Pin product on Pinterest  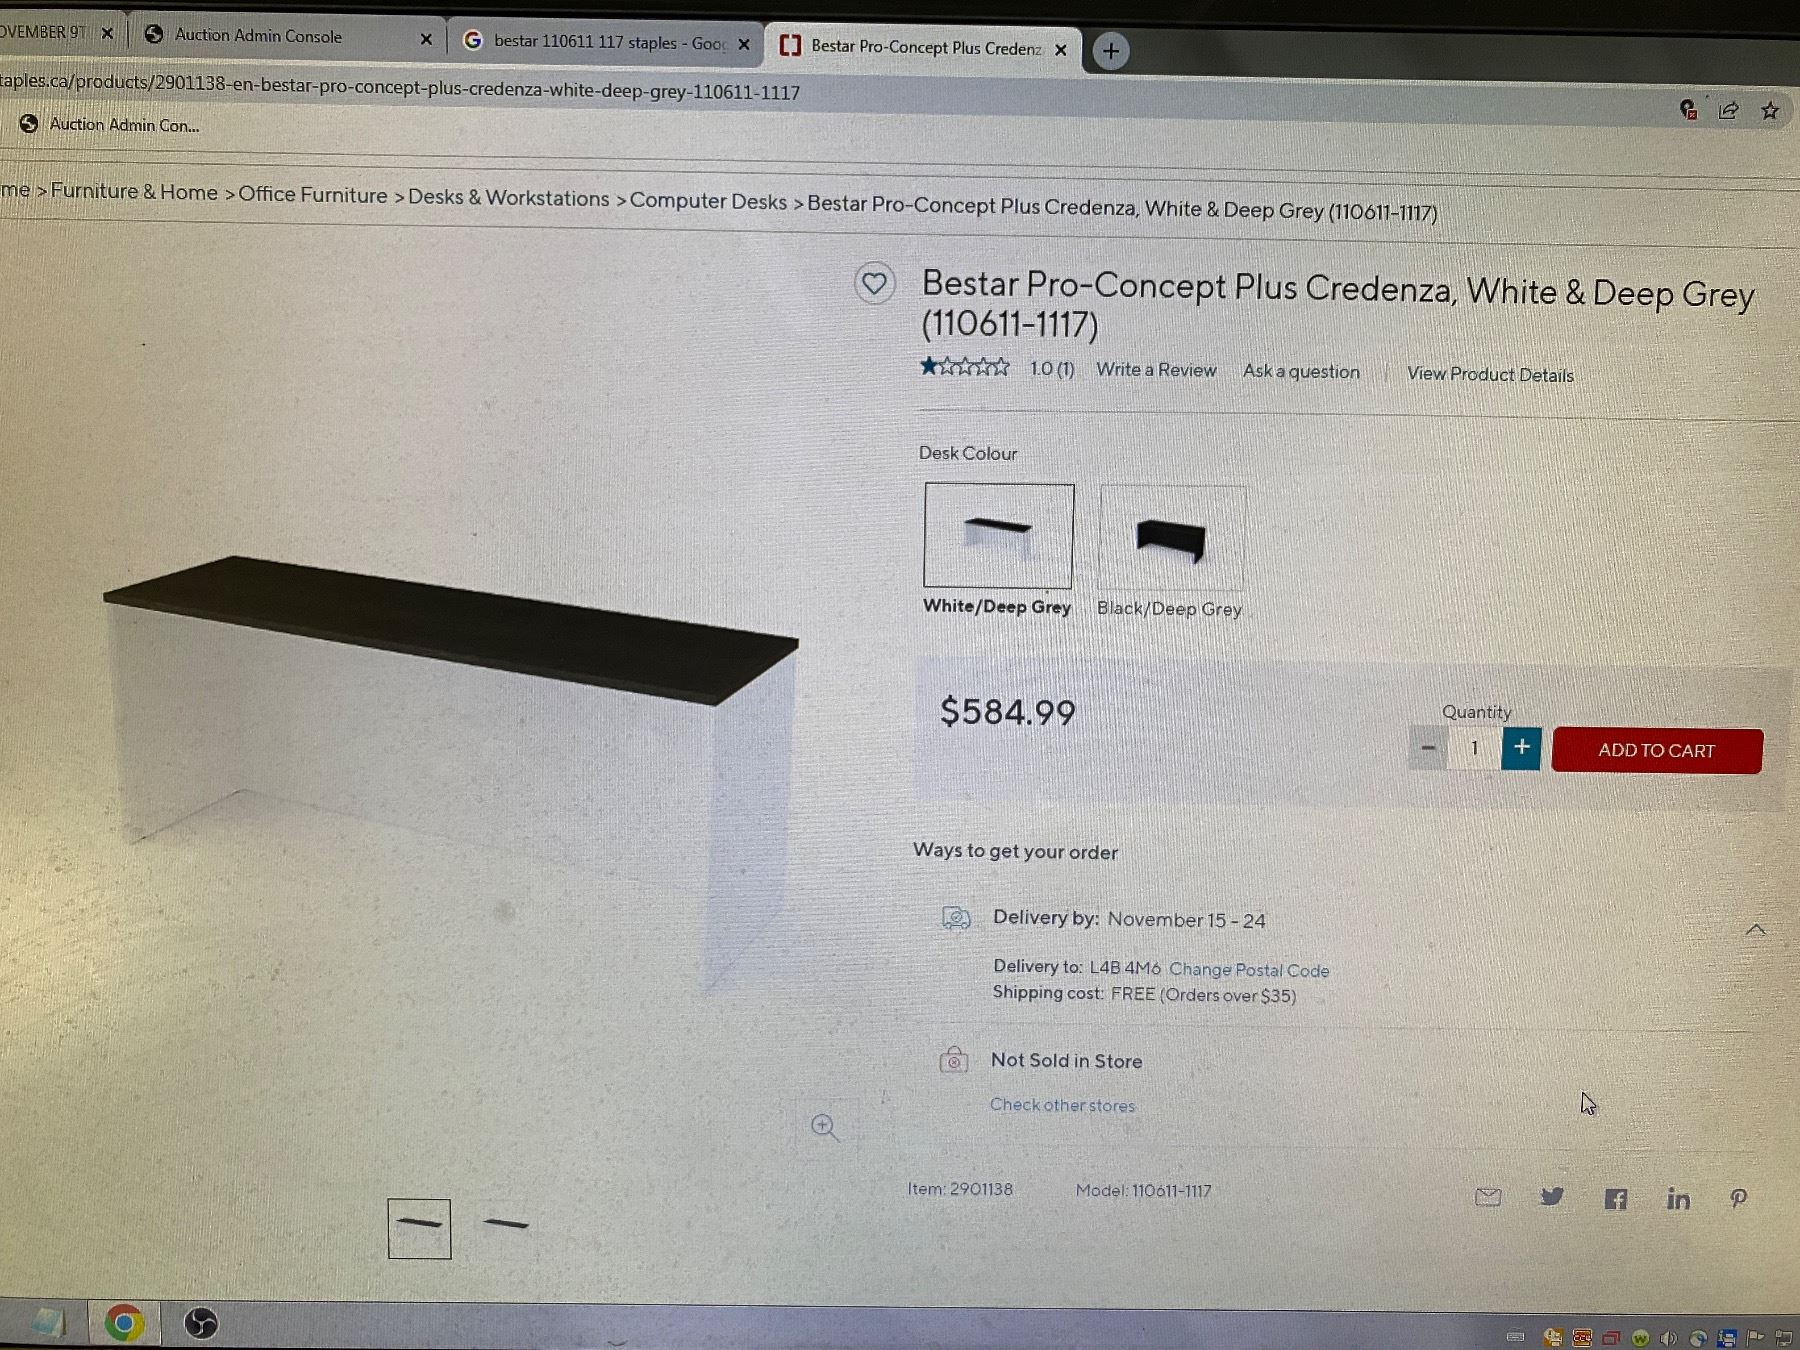pyautogui.click(x=1739, y=1199)
